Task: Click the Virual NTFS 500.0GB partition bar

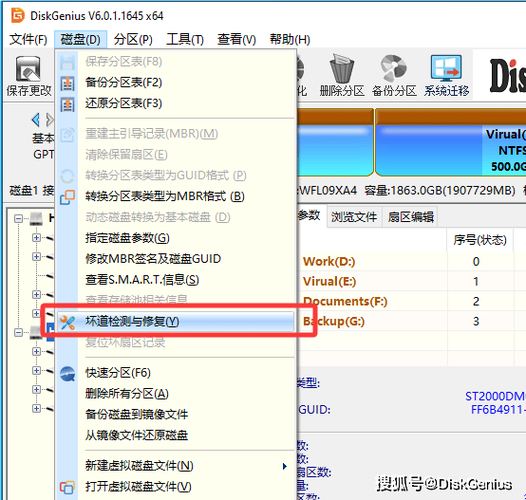Action: point(451,142)
